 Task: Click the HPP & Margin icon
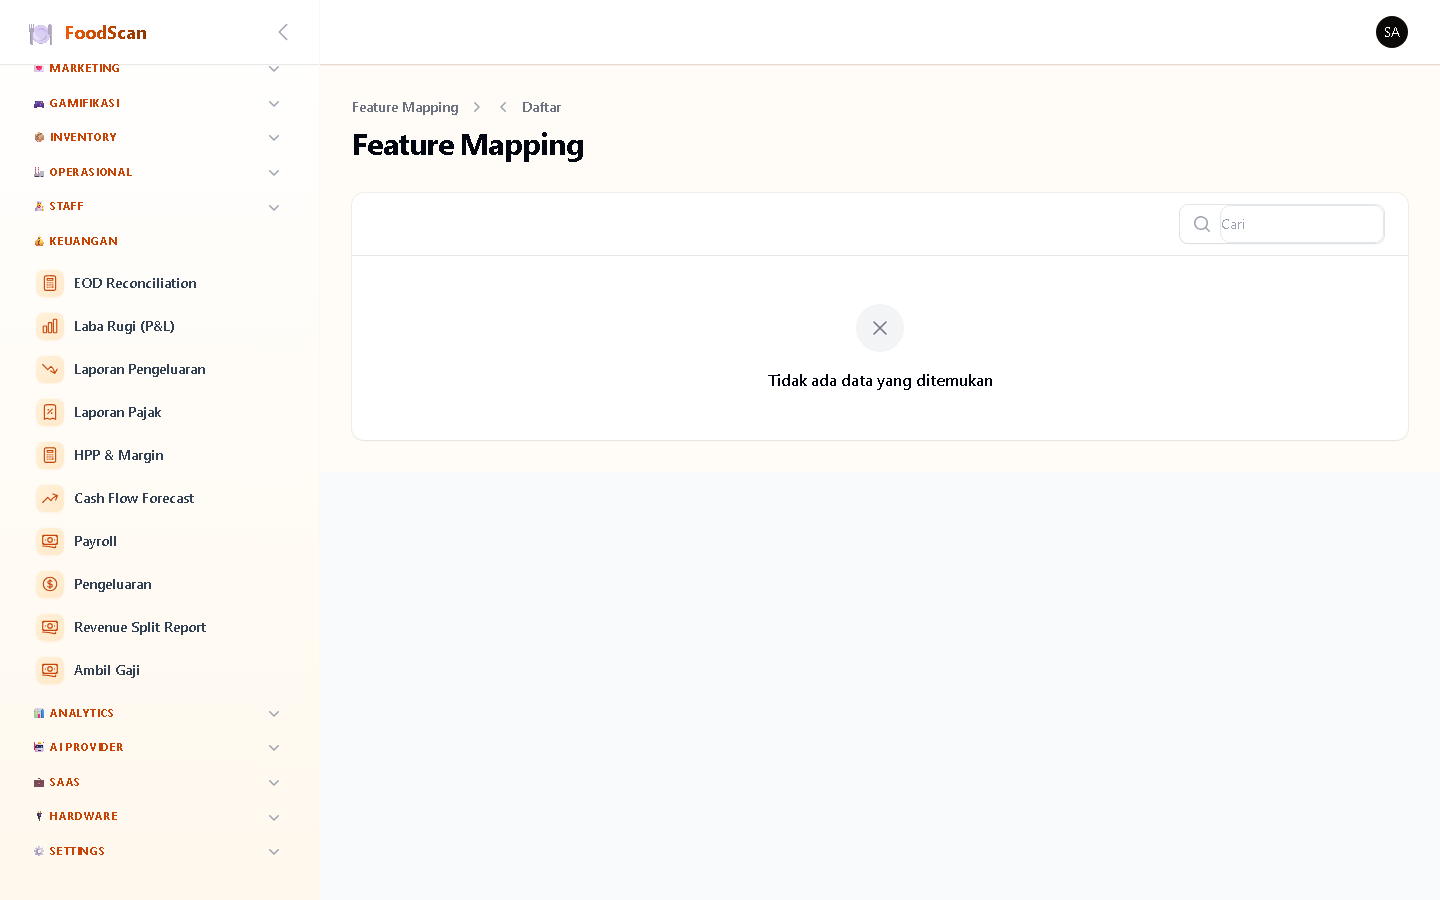point(50,455)
